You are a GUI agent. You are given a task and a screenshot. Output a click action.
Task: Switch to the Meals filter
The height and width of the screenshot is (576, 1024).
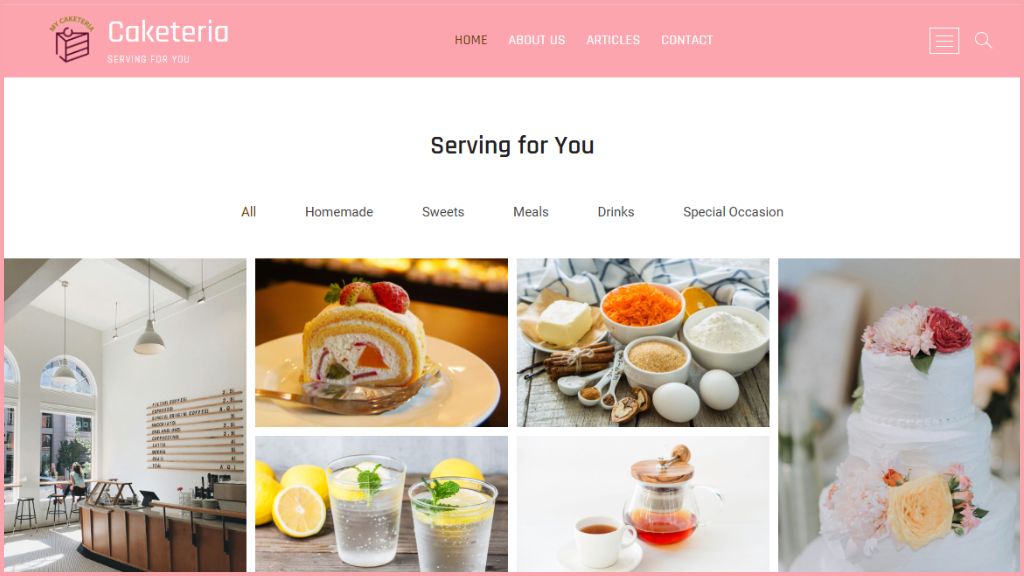[531, 212]
